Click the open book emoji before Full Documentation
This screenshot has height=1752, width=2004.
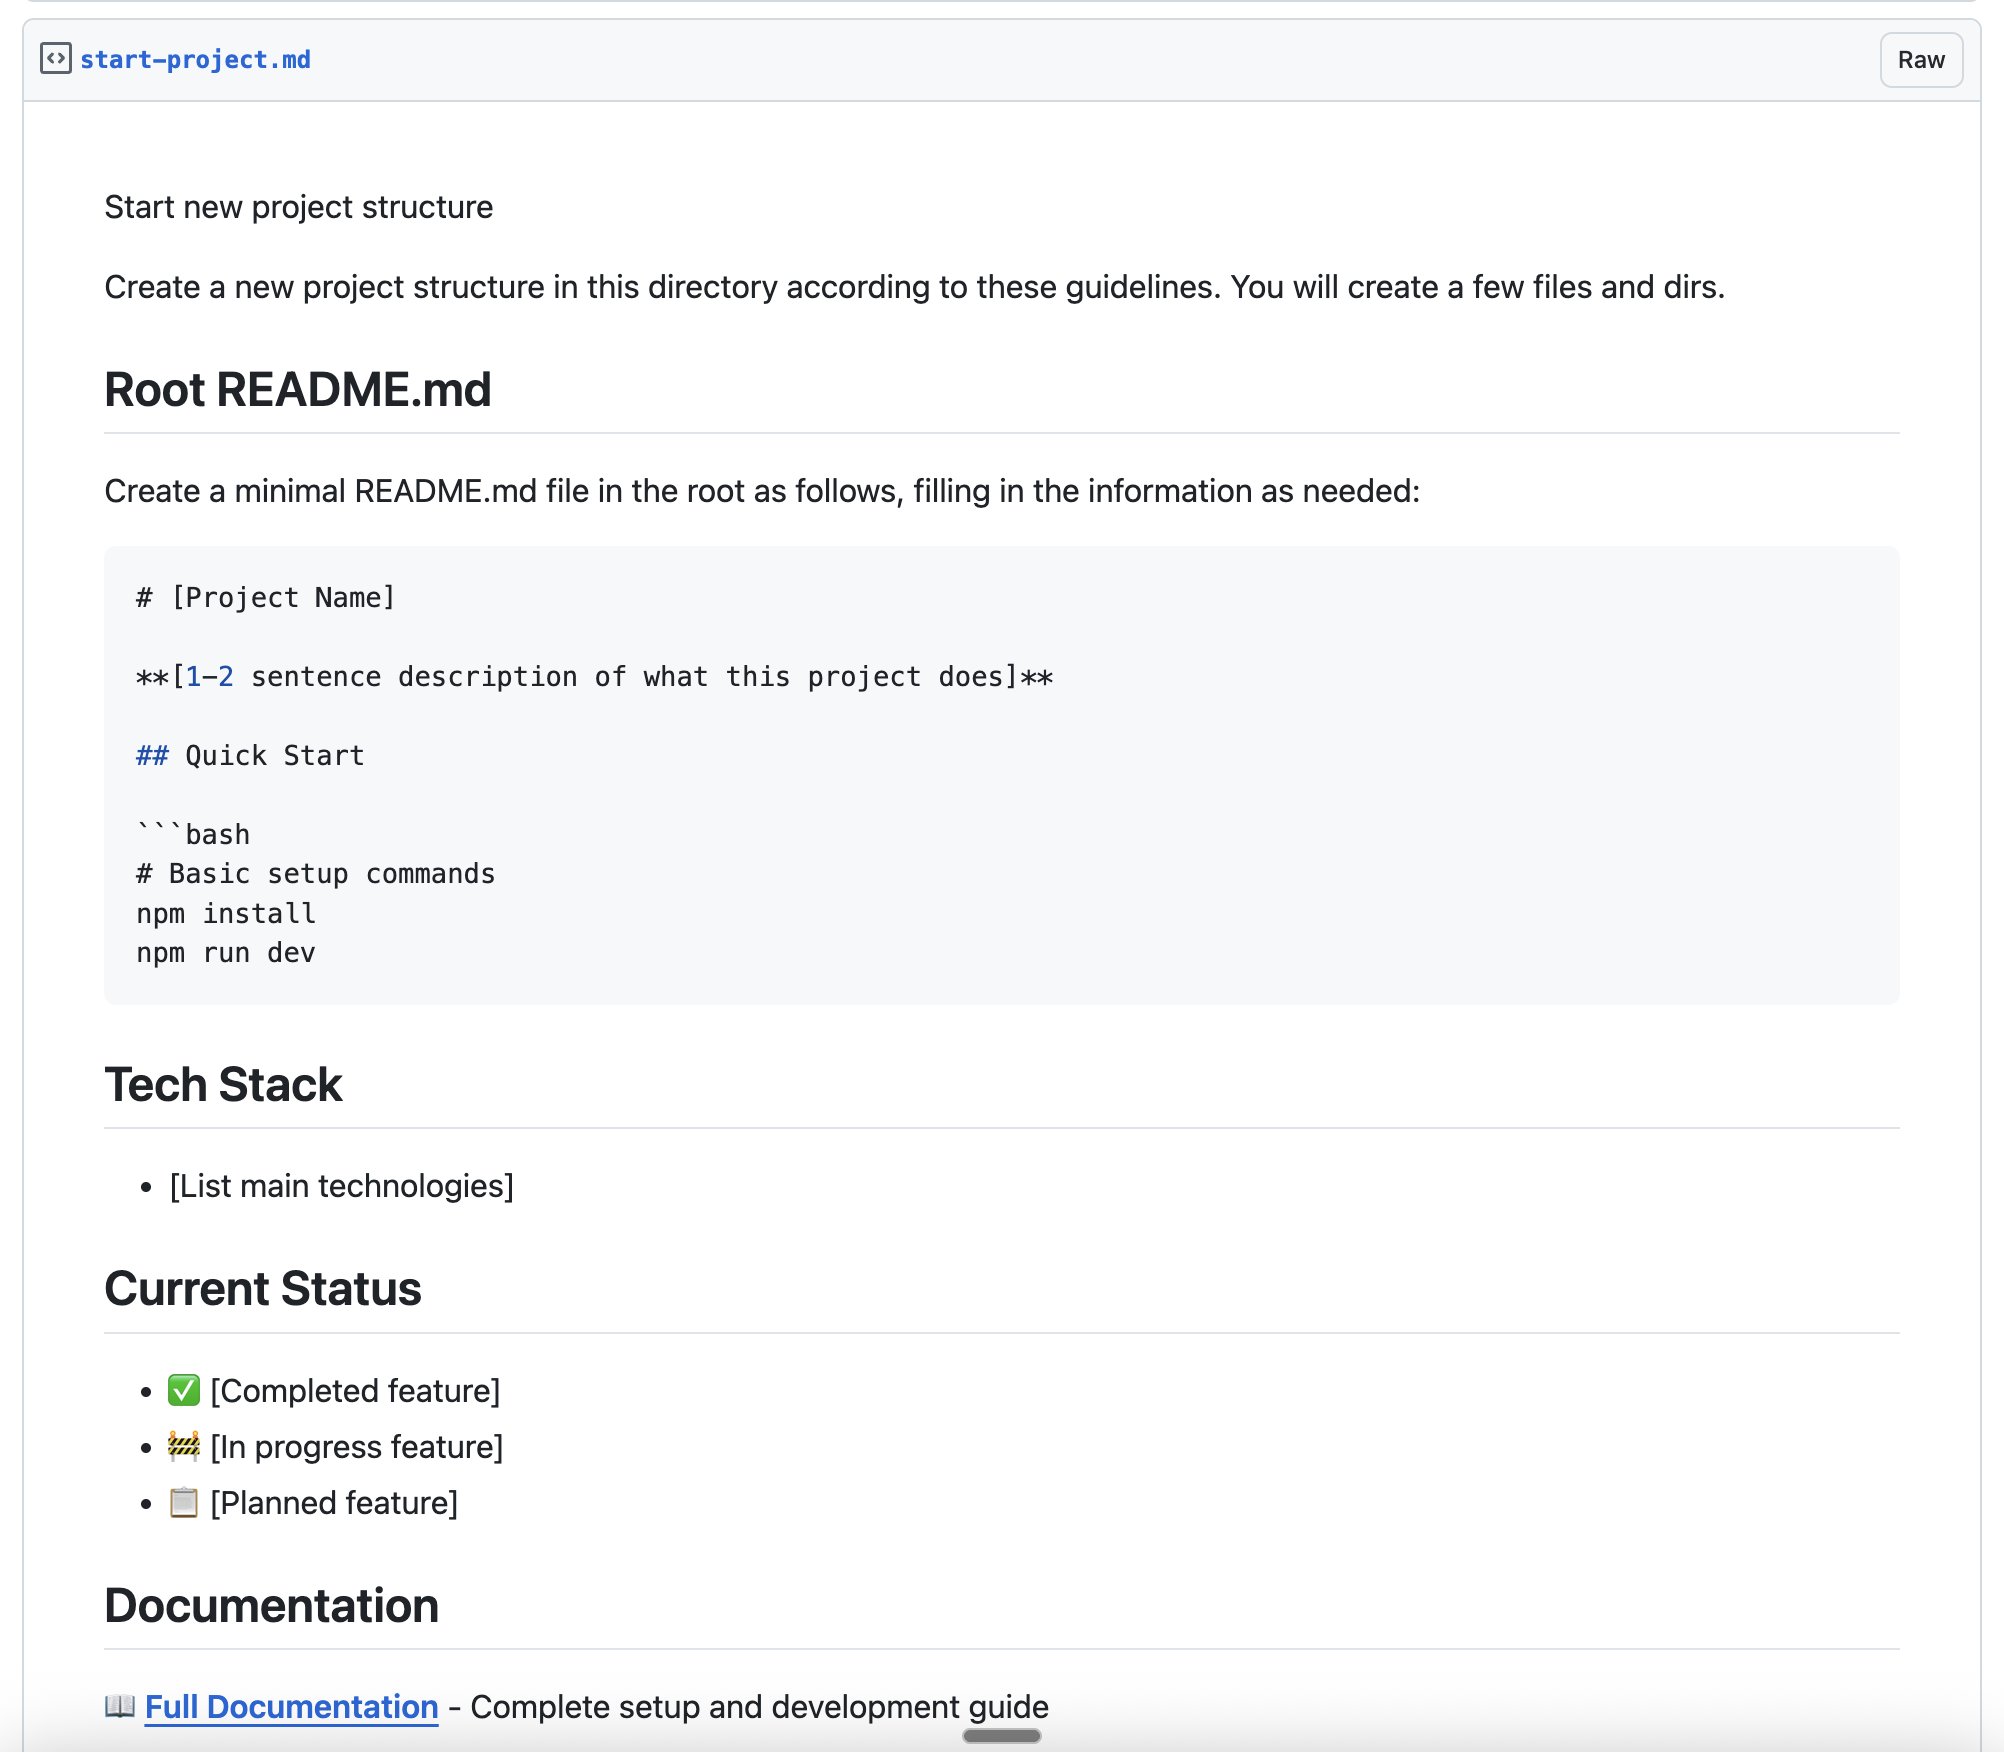click(120, 1706)
